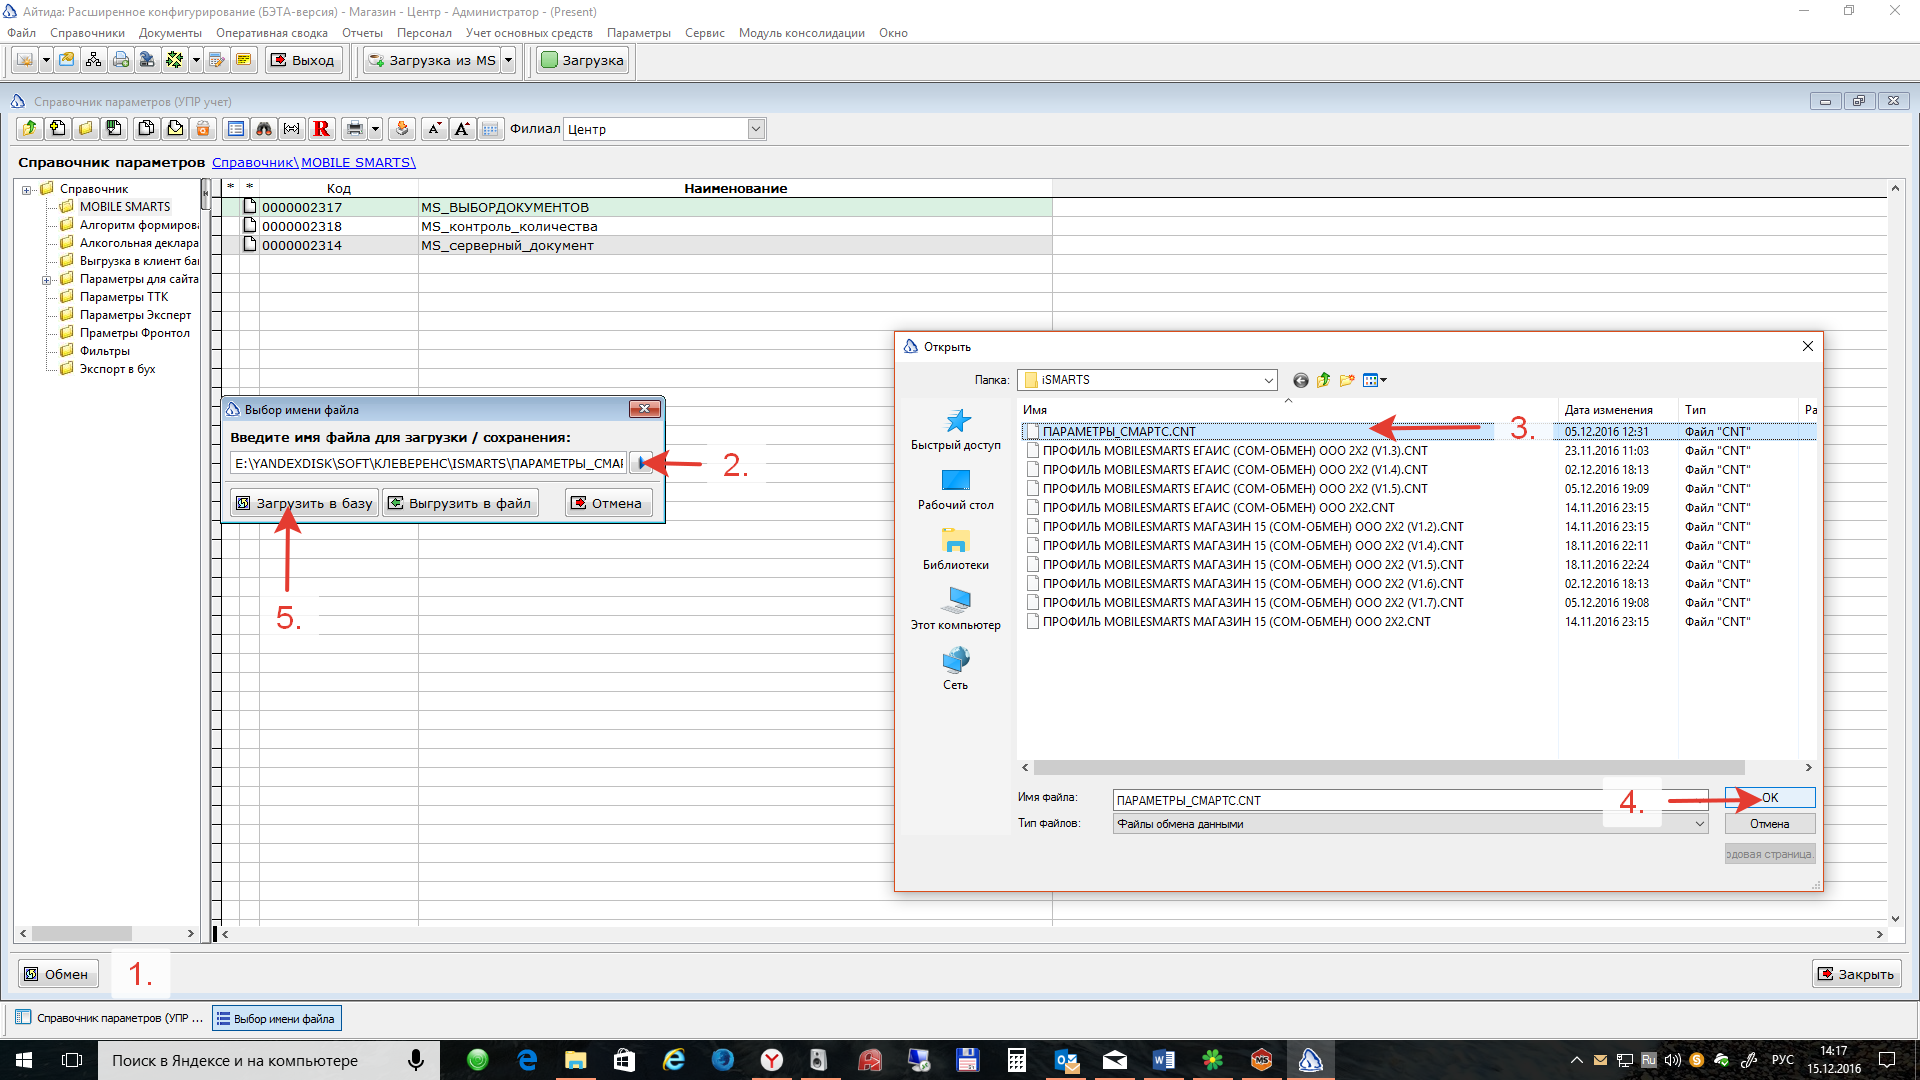Expand the Справочник root tree node
This screenshot has height=1080, width=1920.
pos(27,190)
